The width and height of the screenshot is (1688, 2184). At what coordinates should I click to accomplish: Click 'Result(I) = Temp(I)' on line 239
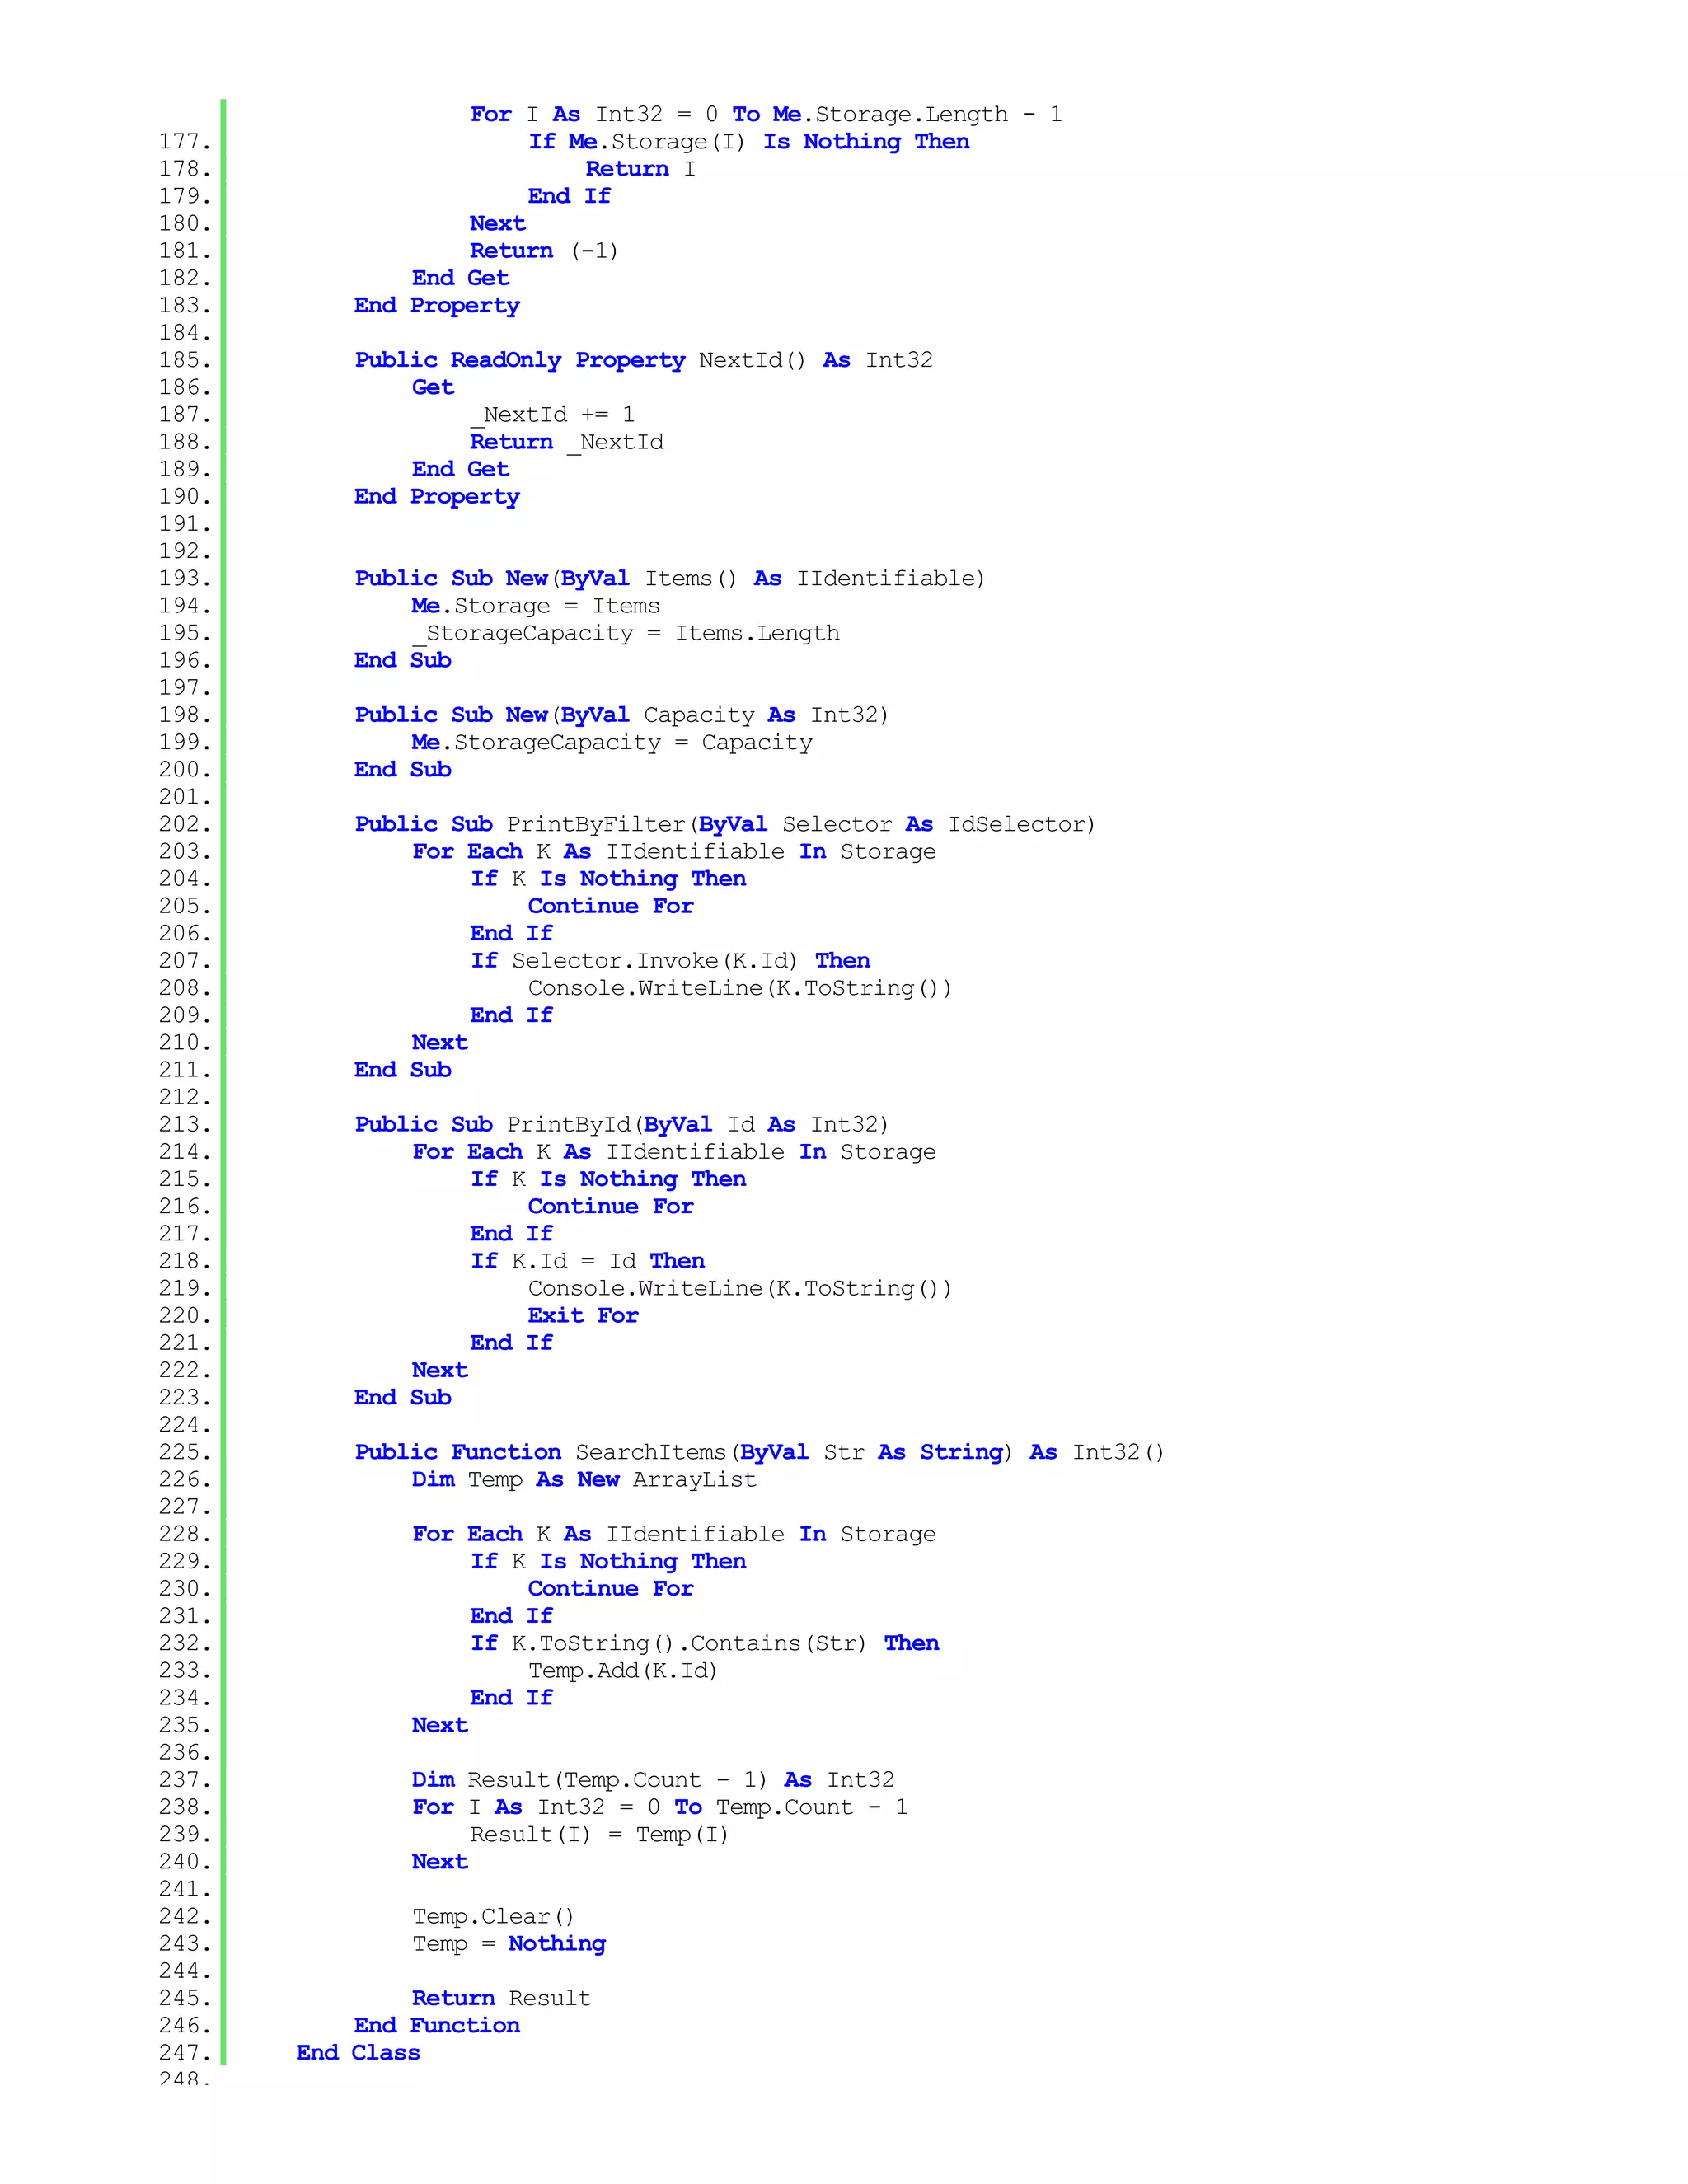(599, 1835)
